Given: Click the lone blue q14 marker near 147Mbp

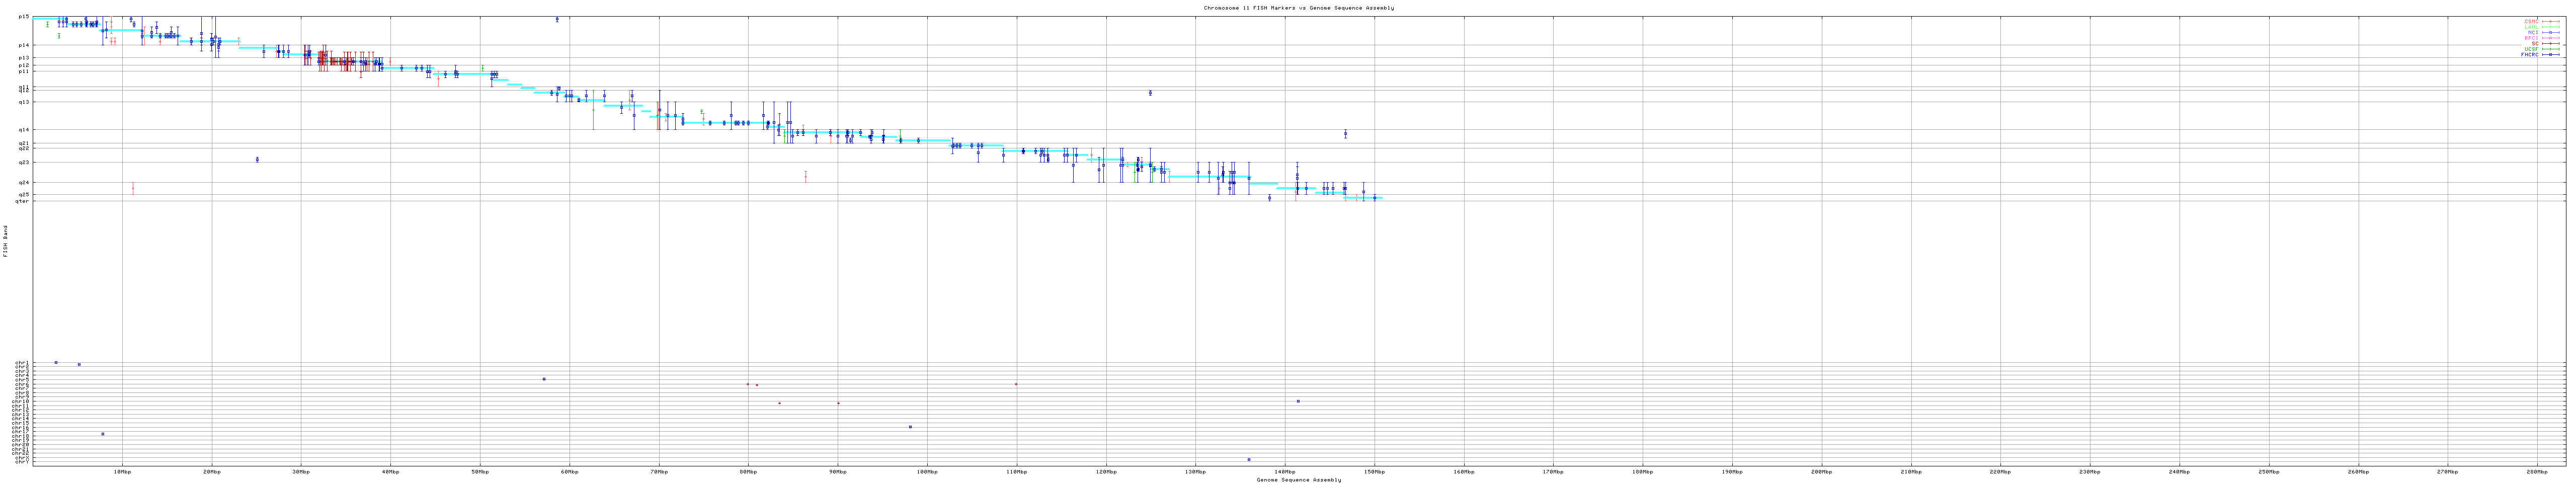Looking at the screenshot, I should pos(1345,134).
